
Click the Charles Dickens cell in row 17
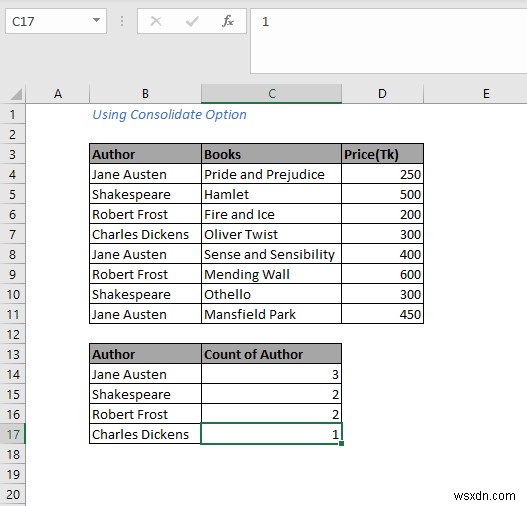pos(145,434)
